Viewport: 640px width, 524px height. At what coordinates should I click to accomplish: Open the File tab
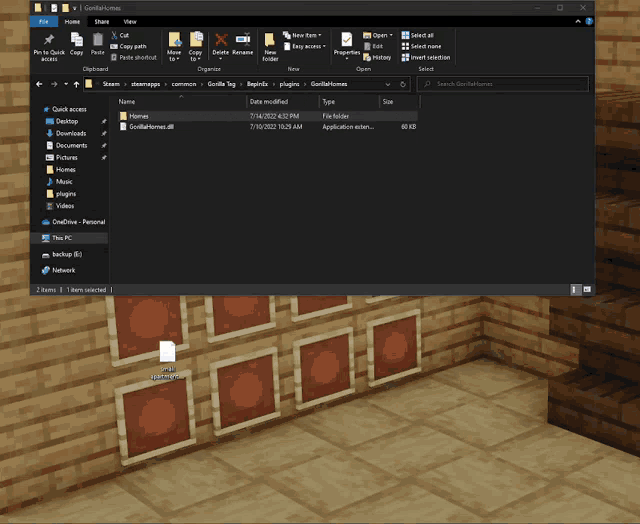click(44, 22)
